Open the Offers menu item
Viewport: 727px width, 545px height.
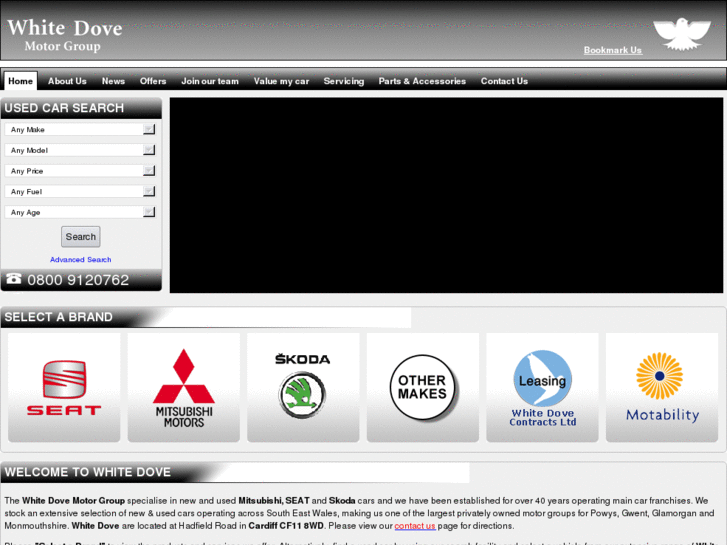[x=153, y=81]
